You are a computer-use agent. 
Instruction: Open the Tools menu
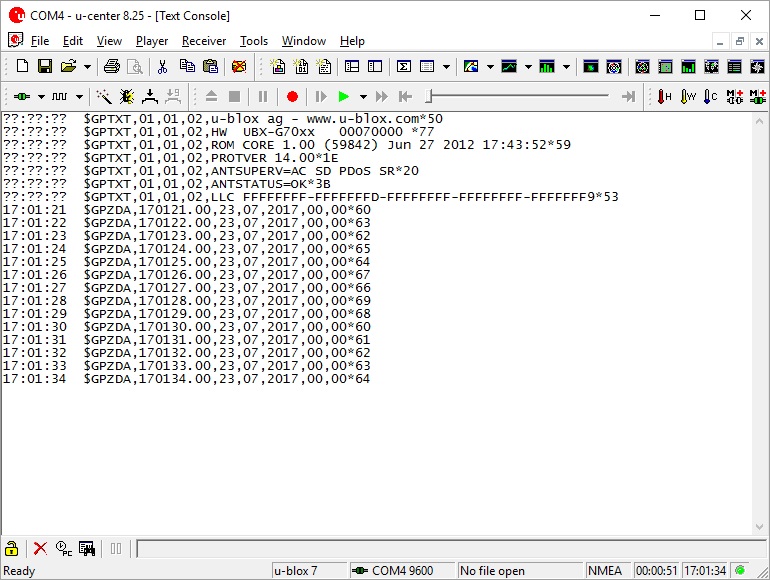253,41
